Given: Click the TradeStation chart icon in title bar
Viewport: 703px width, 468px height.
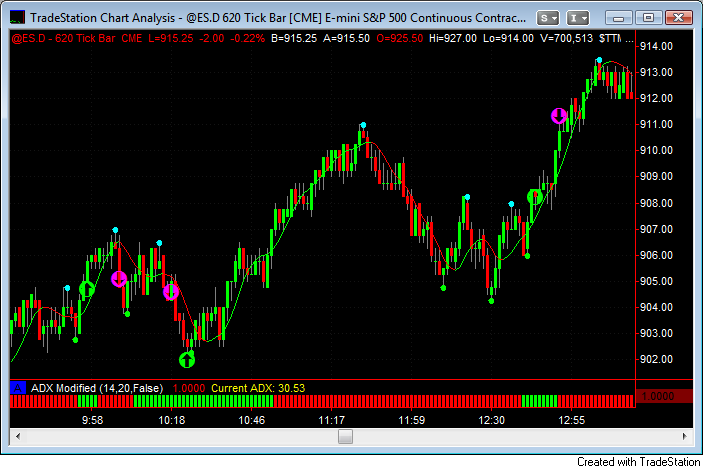Looking at the screenshot, I should click(x=17, y=17).
